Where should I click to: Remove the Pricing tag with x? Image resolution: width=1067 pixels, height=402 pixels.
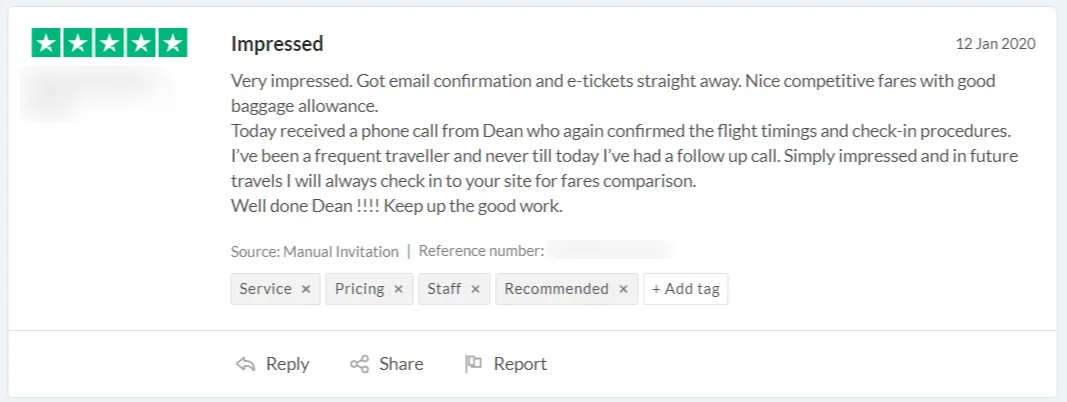click(x=398, y=289)
